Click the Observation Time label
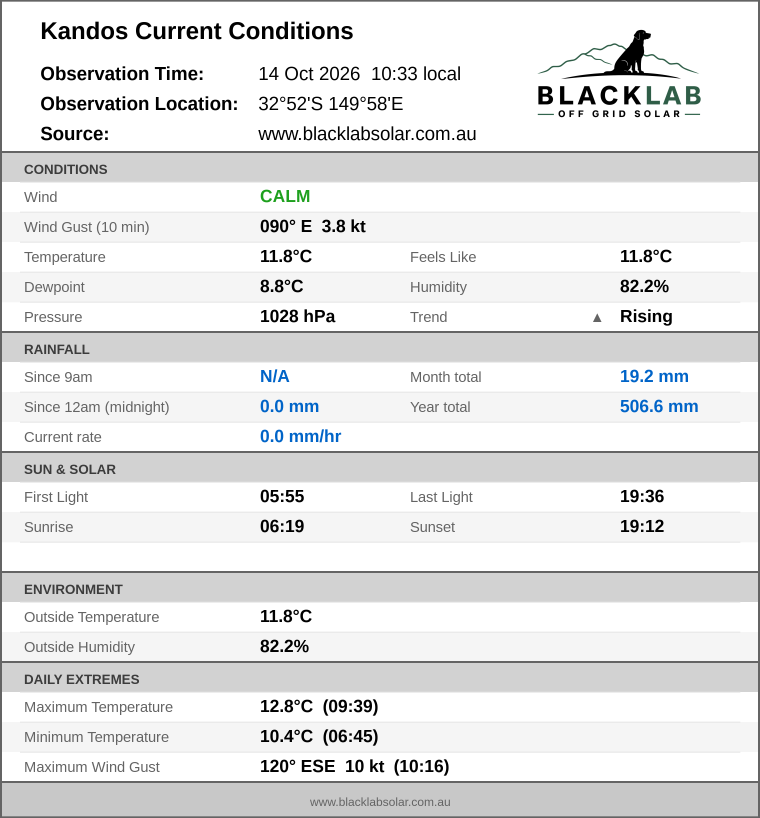The image size is (760, 818). tap(122, 74)
